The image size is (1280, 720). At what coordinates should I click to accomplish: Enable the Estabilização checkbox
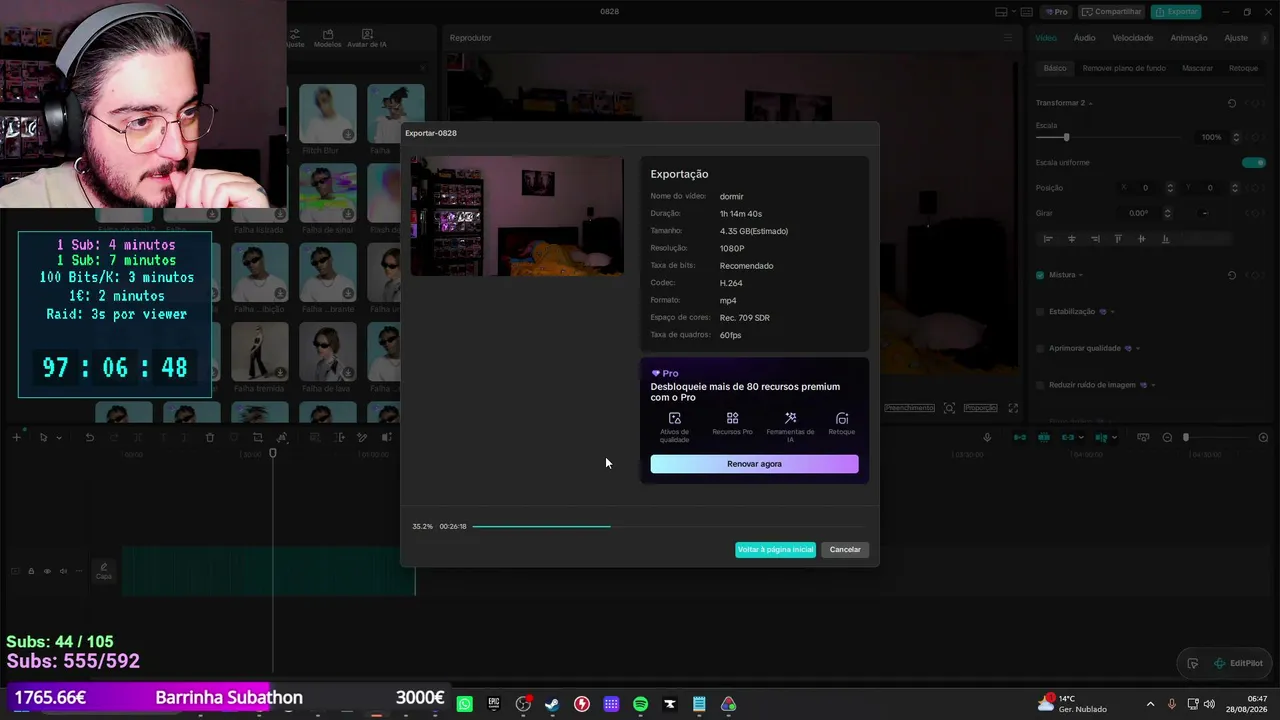(1040, 312)
